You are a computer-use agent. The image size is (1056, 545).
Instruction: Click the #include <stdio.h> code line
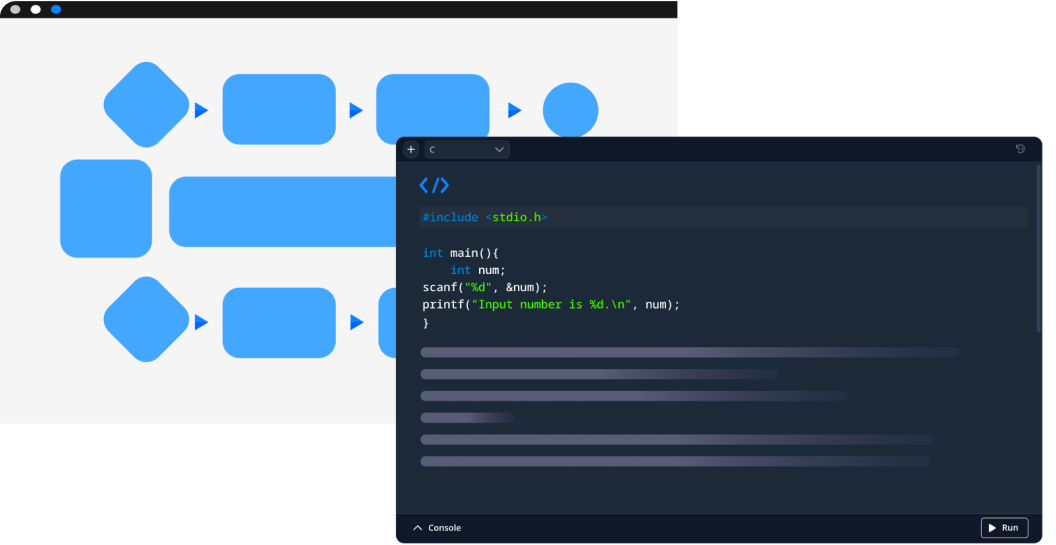tap(485, 217)
